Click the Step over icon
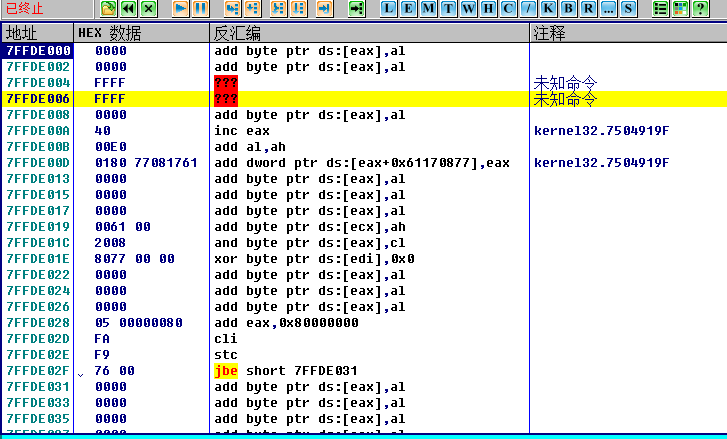Screen dimensions: 727x439 coord(253,8)
